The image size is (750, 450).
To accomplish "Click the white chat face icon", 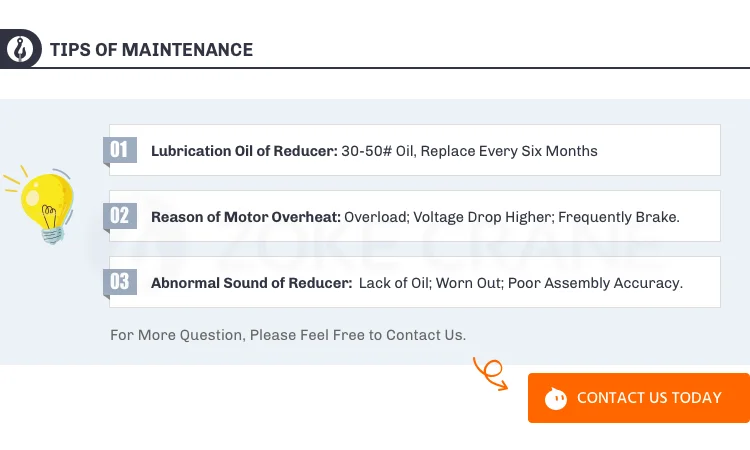I will point(556,398).
